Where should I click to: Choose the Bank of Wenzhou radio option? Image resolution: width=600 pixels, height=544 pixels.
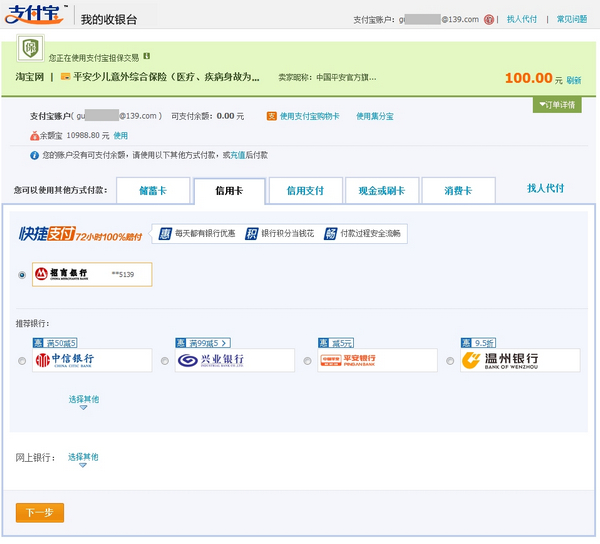450,361
